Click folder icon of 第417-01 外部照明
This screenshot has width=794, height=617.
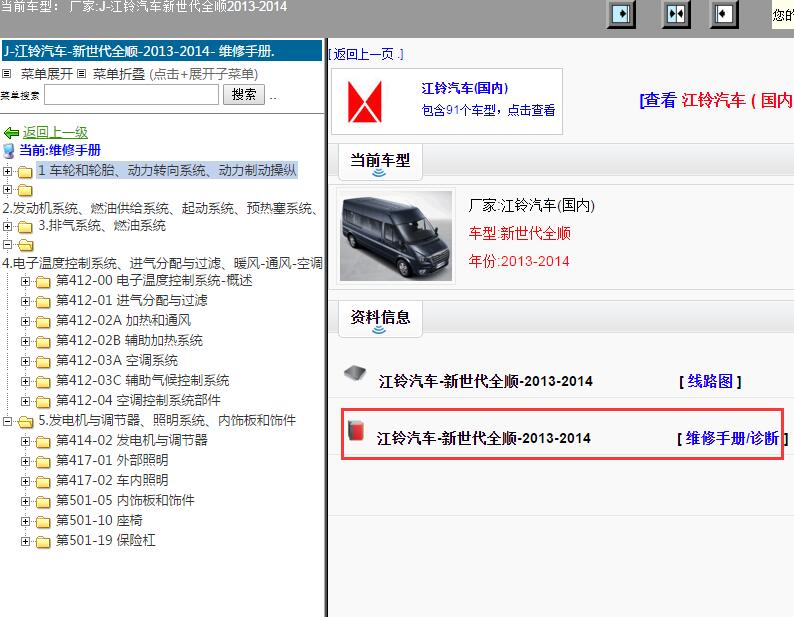point(43,461)
